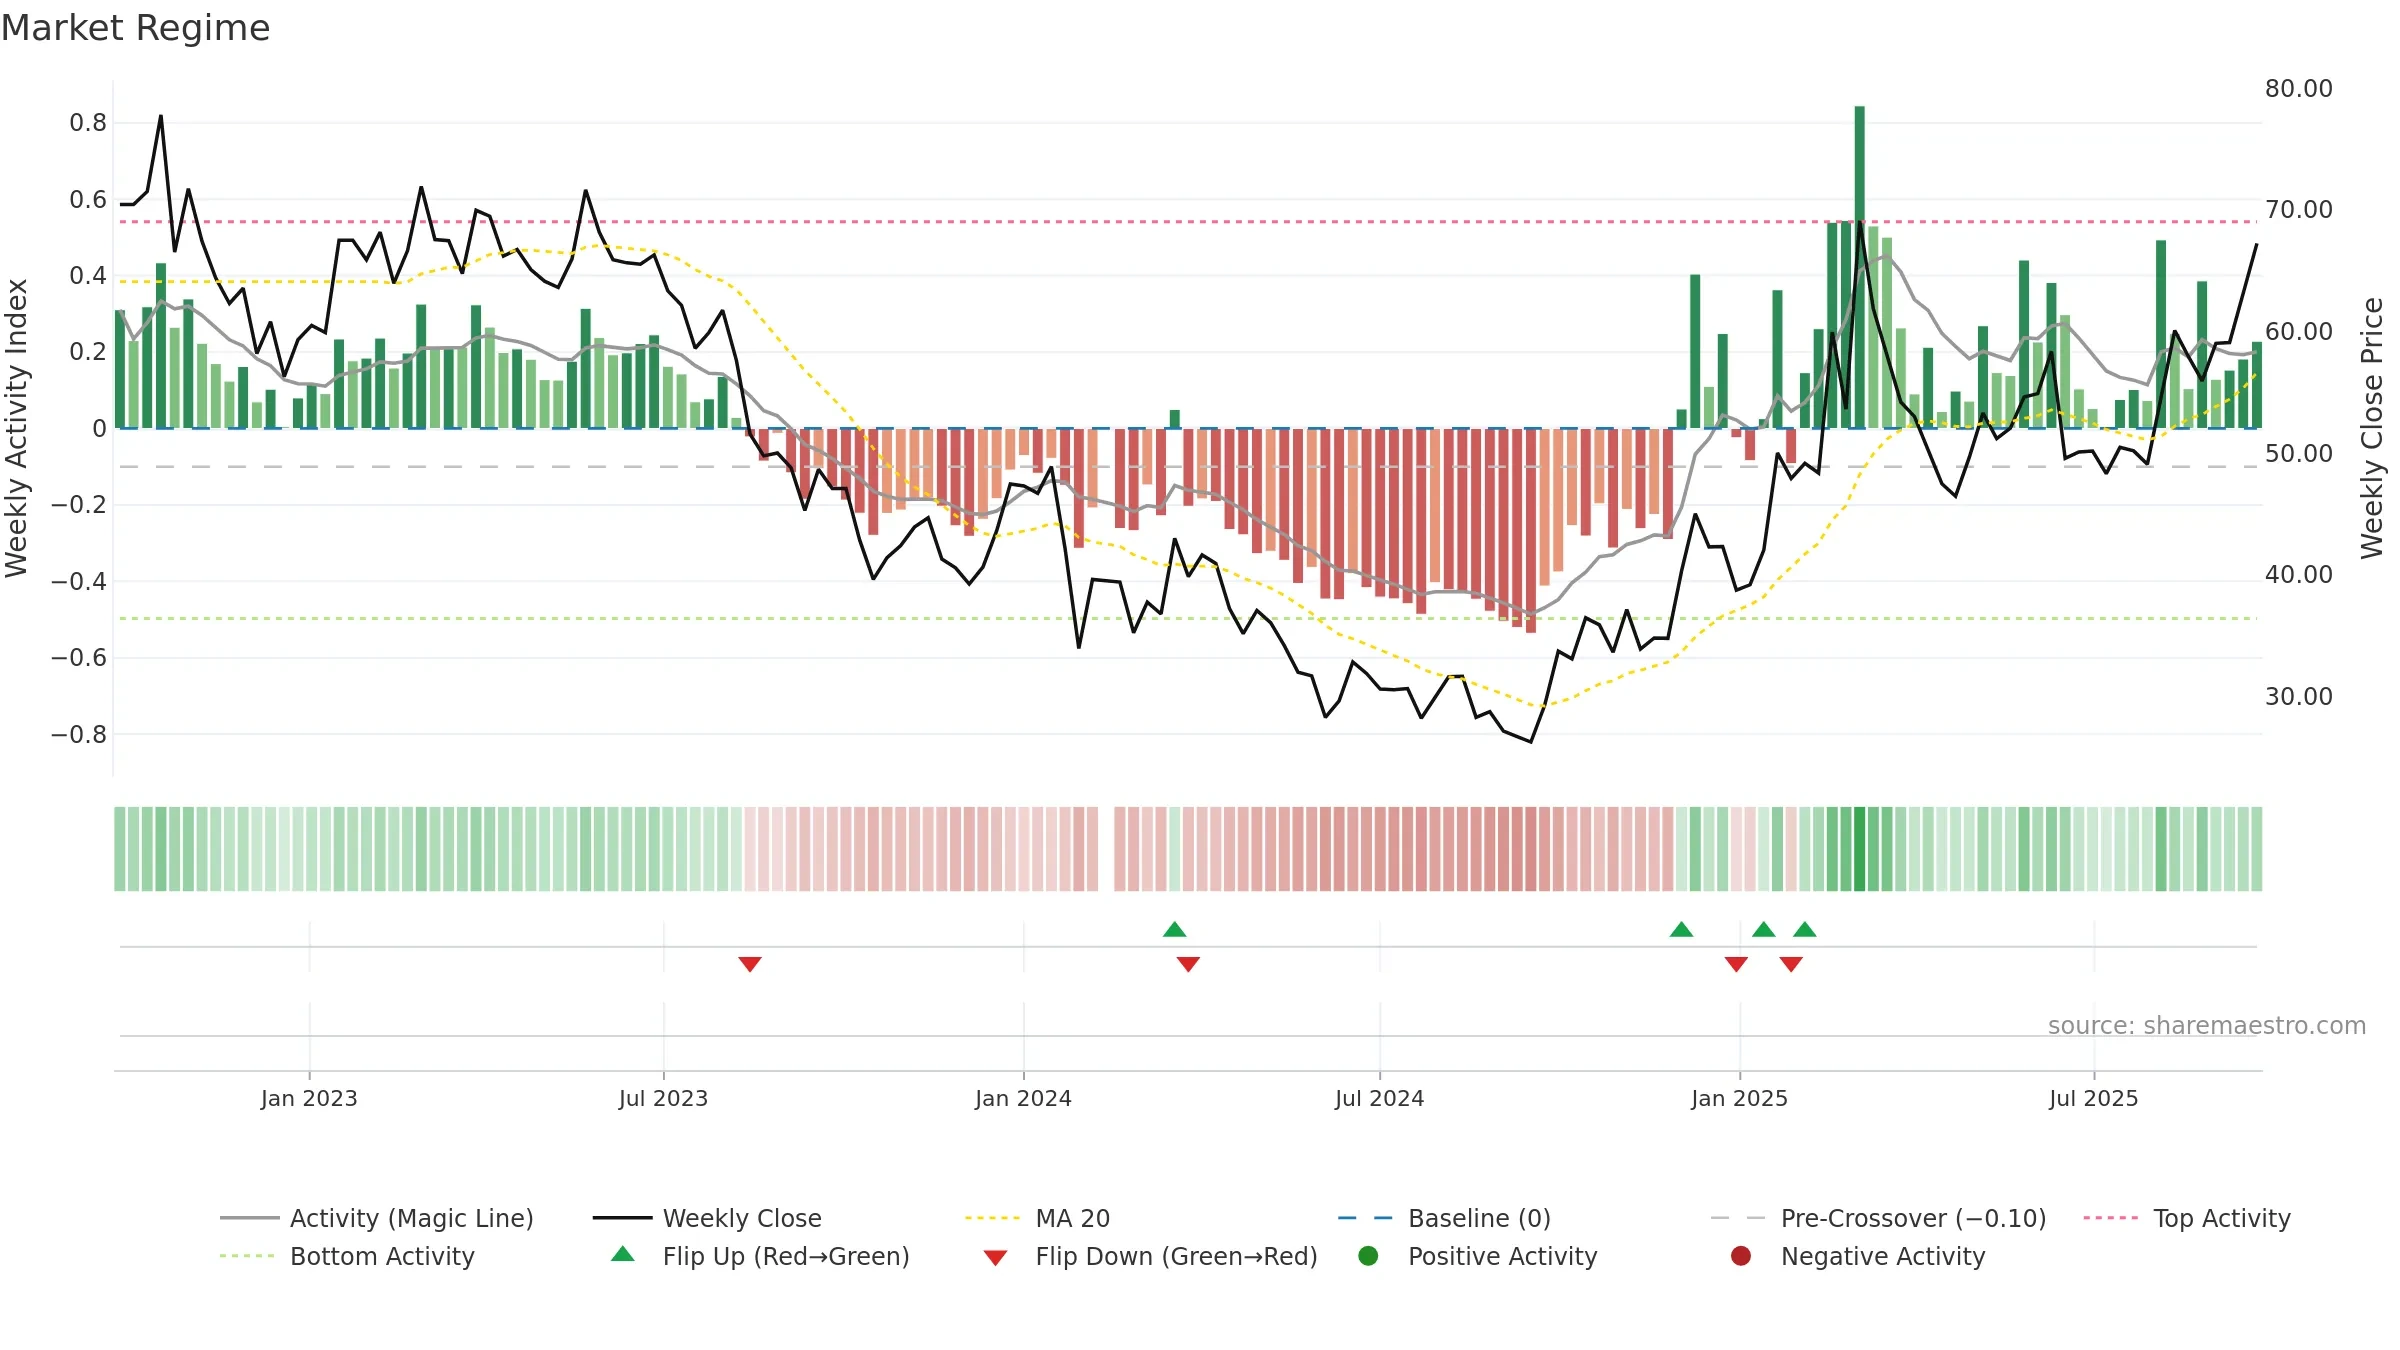Image resolution: width=2400 pixels, height=1350 pixels.
Task: Click the 60.00 price axis label
Action: tap(2298, 332)
